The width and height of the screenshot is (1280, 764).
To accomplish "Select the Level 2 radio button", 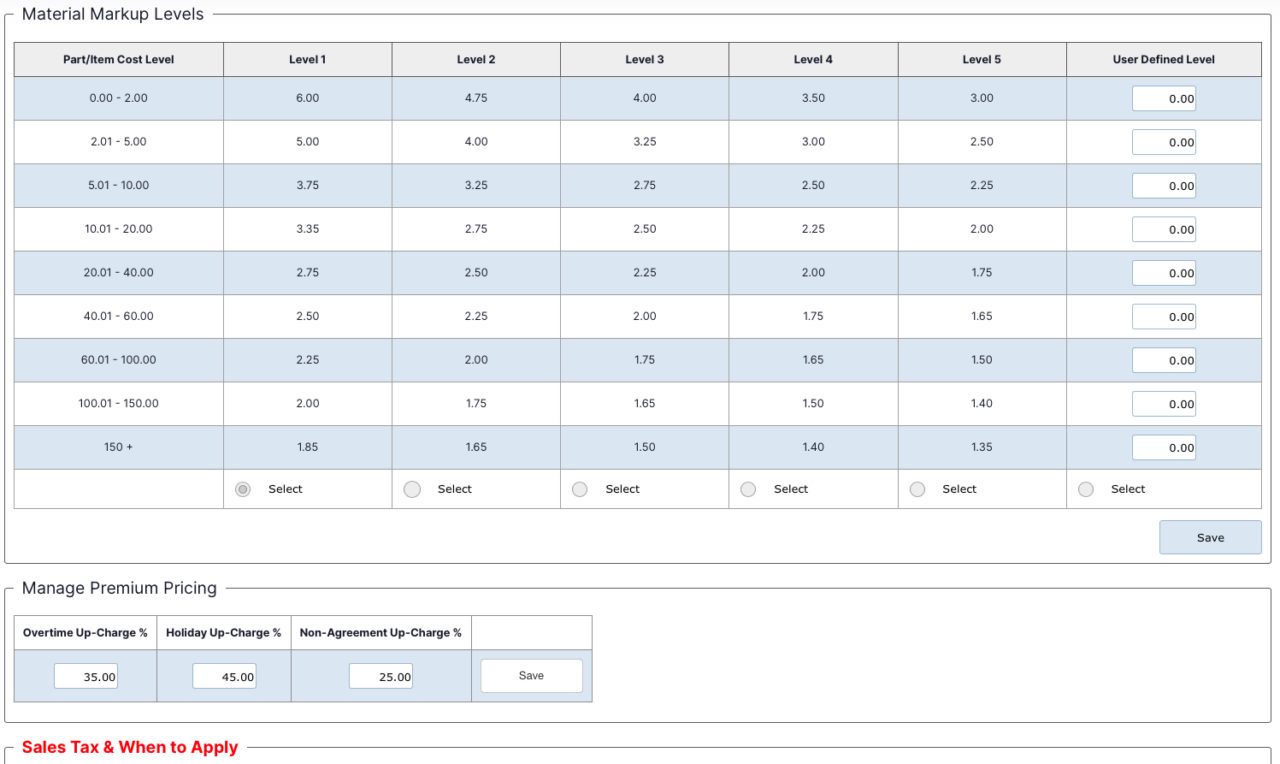I will pyautogui.click(x=412, y=489).
